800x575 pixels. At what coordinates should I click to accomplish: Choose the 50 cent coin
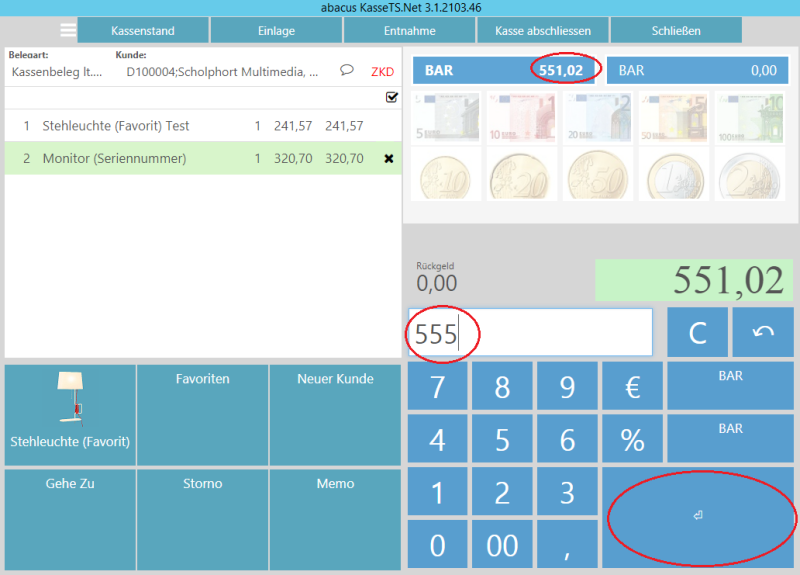pyautogui.click(x=597, y=175)
